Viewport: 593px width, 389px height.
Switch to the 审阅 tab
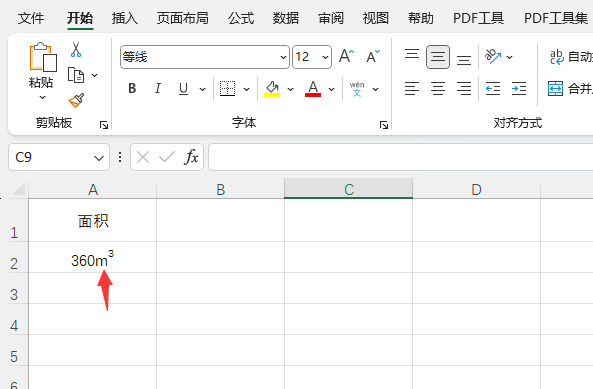coord(331,18)
